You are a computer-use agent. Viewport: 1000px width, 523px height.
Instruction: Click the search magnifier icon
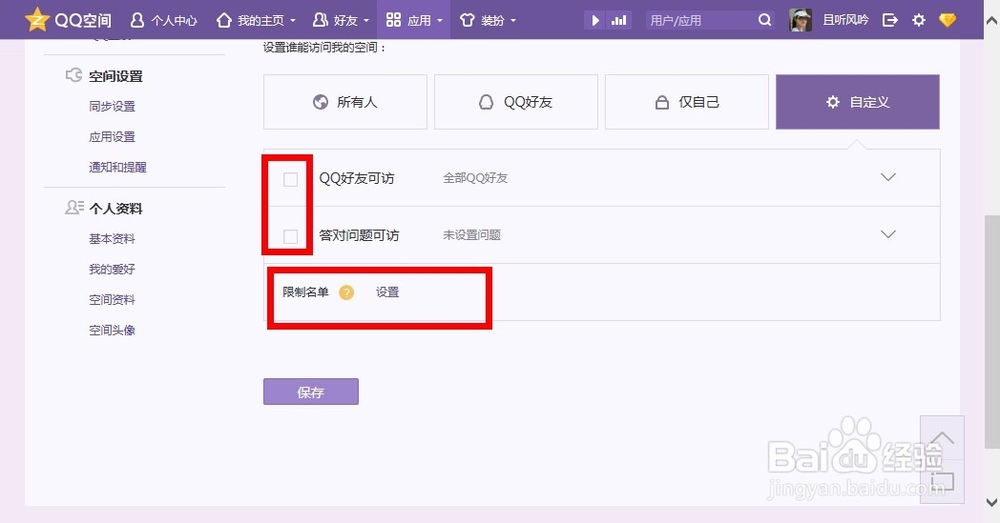click(765, 20)
